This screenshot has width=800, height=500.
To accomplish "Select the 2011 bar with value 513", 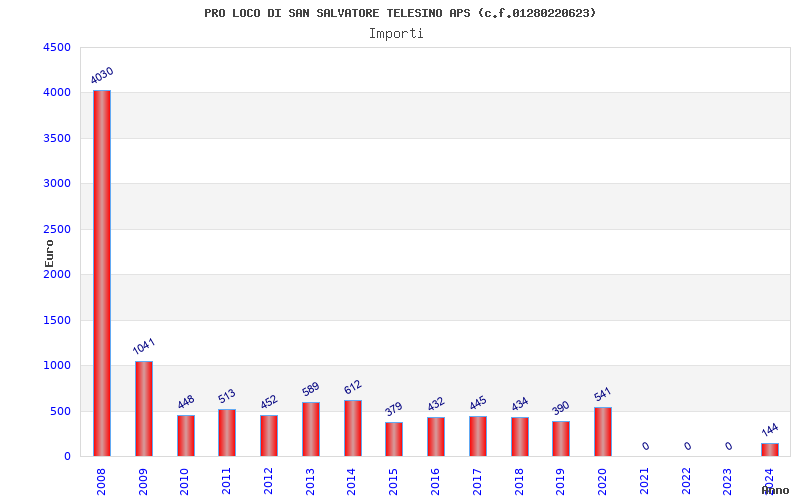I will (x=227, y=433).
